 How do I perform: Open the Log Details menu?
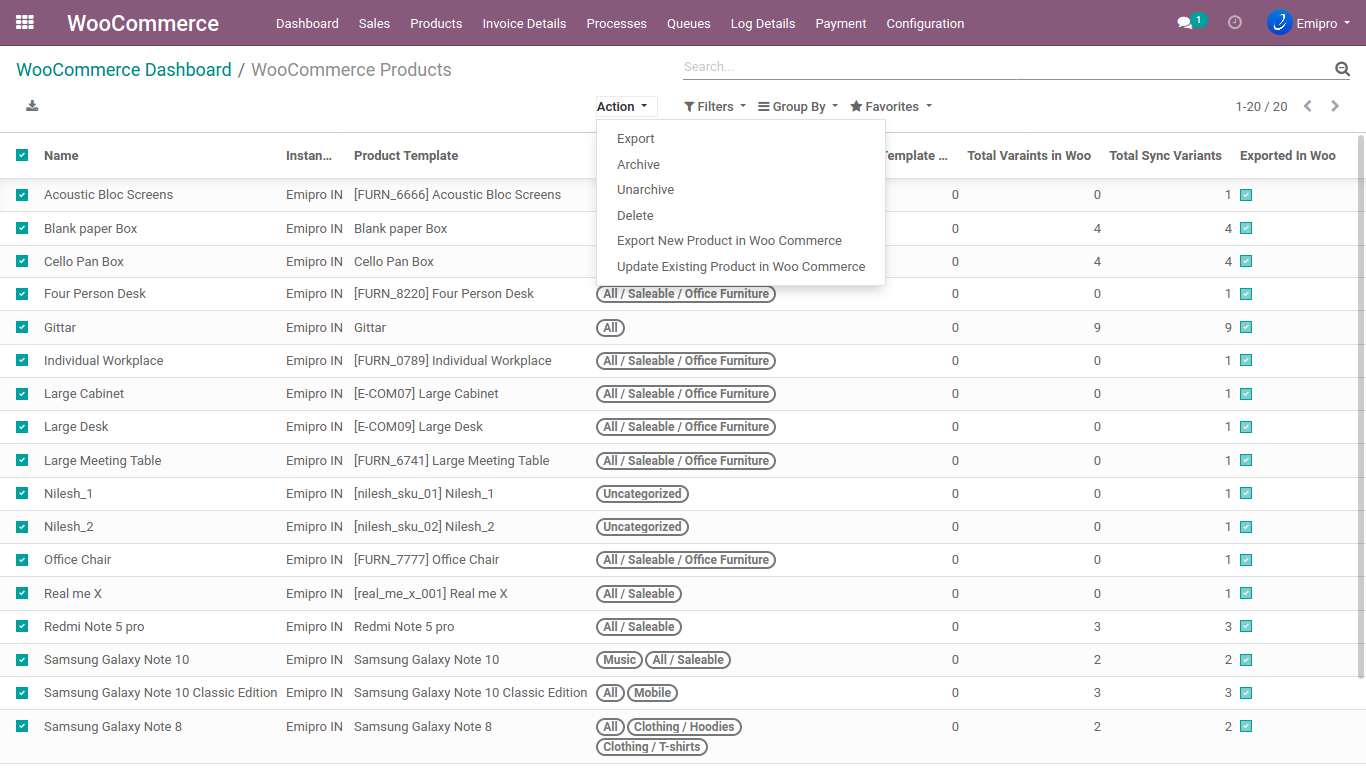(x=763, y=23)
